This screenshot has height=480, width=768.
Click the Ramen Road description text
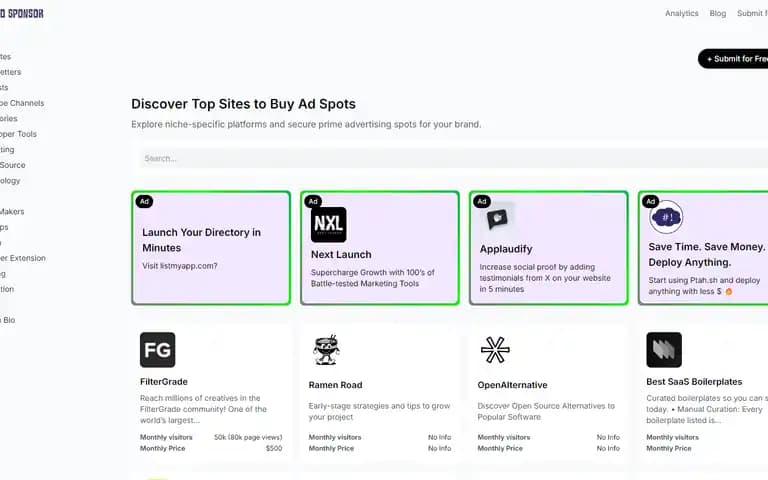point(379,411)
